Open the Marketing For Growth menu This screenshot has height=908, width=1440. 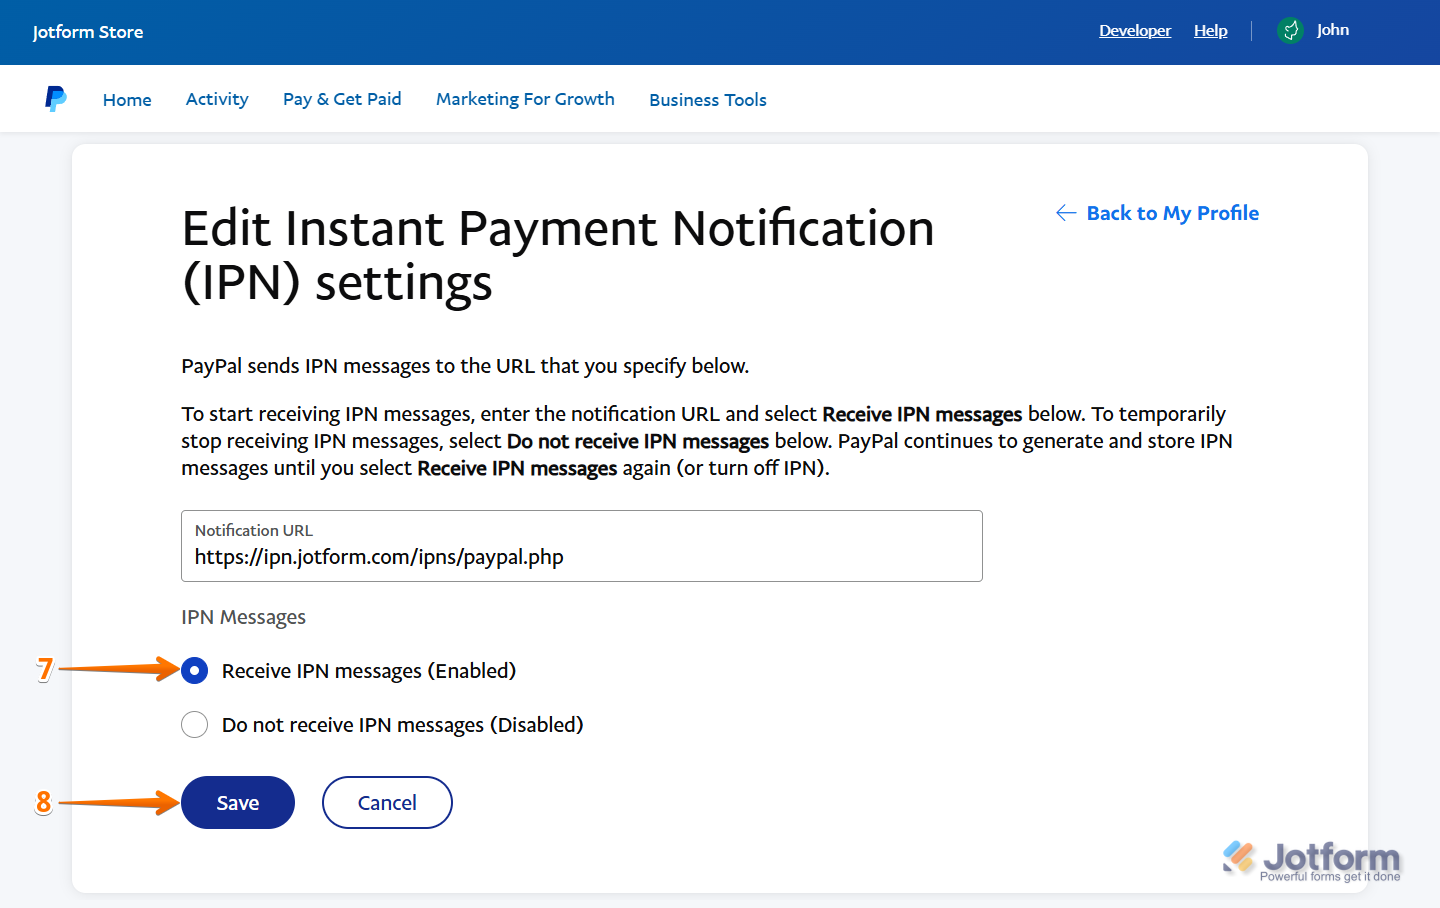tap(525, 99)
